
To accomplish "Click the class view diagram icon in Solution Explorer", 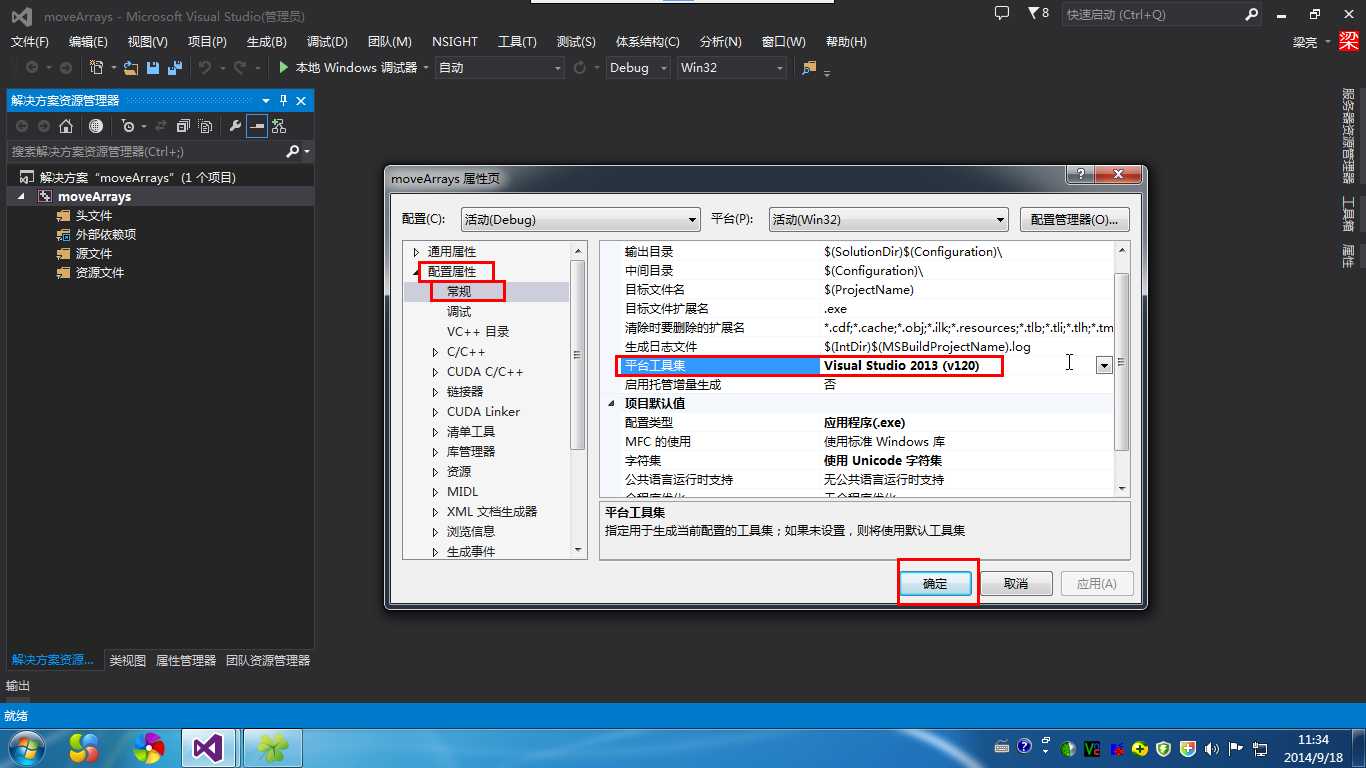I will coord(279,126).
